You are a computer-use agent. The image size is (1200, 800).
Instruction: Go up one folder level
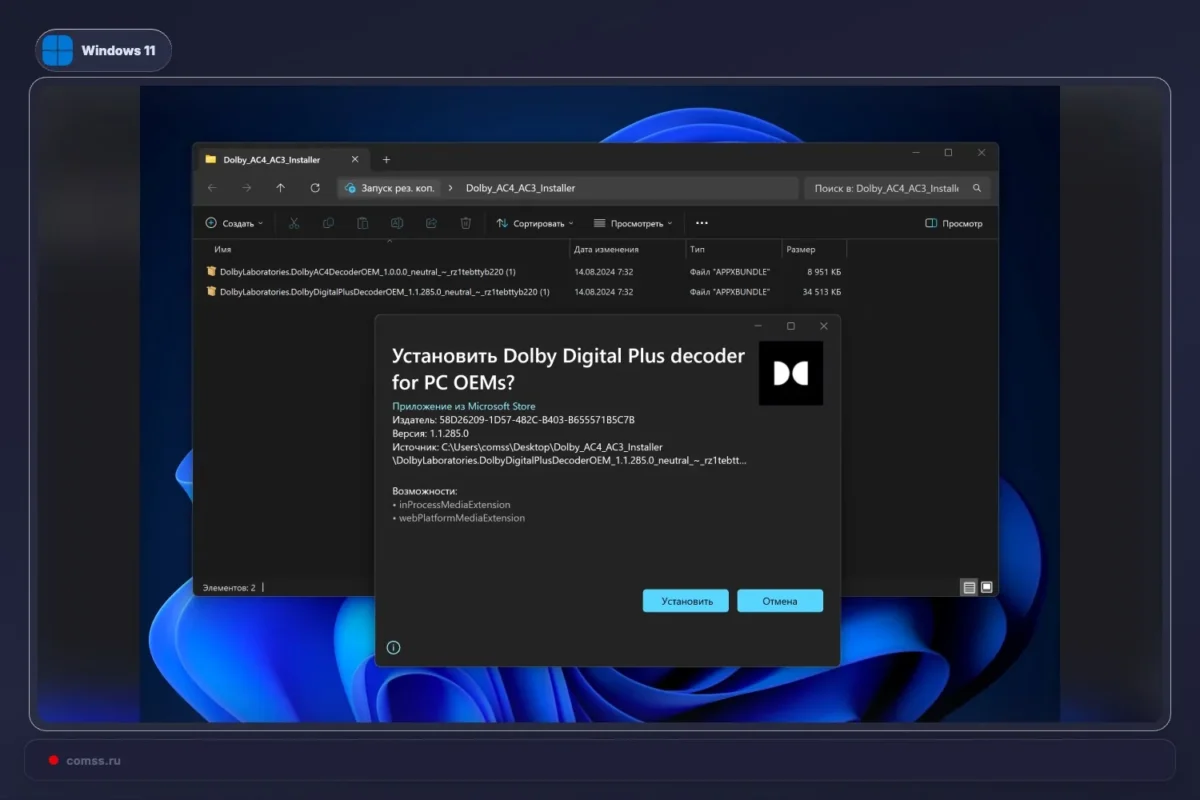click(280, 188)
